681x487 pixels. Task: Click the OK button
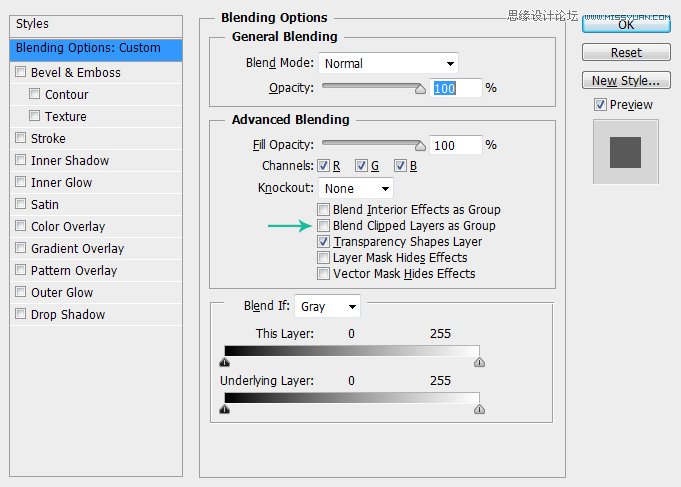point(626,24)
